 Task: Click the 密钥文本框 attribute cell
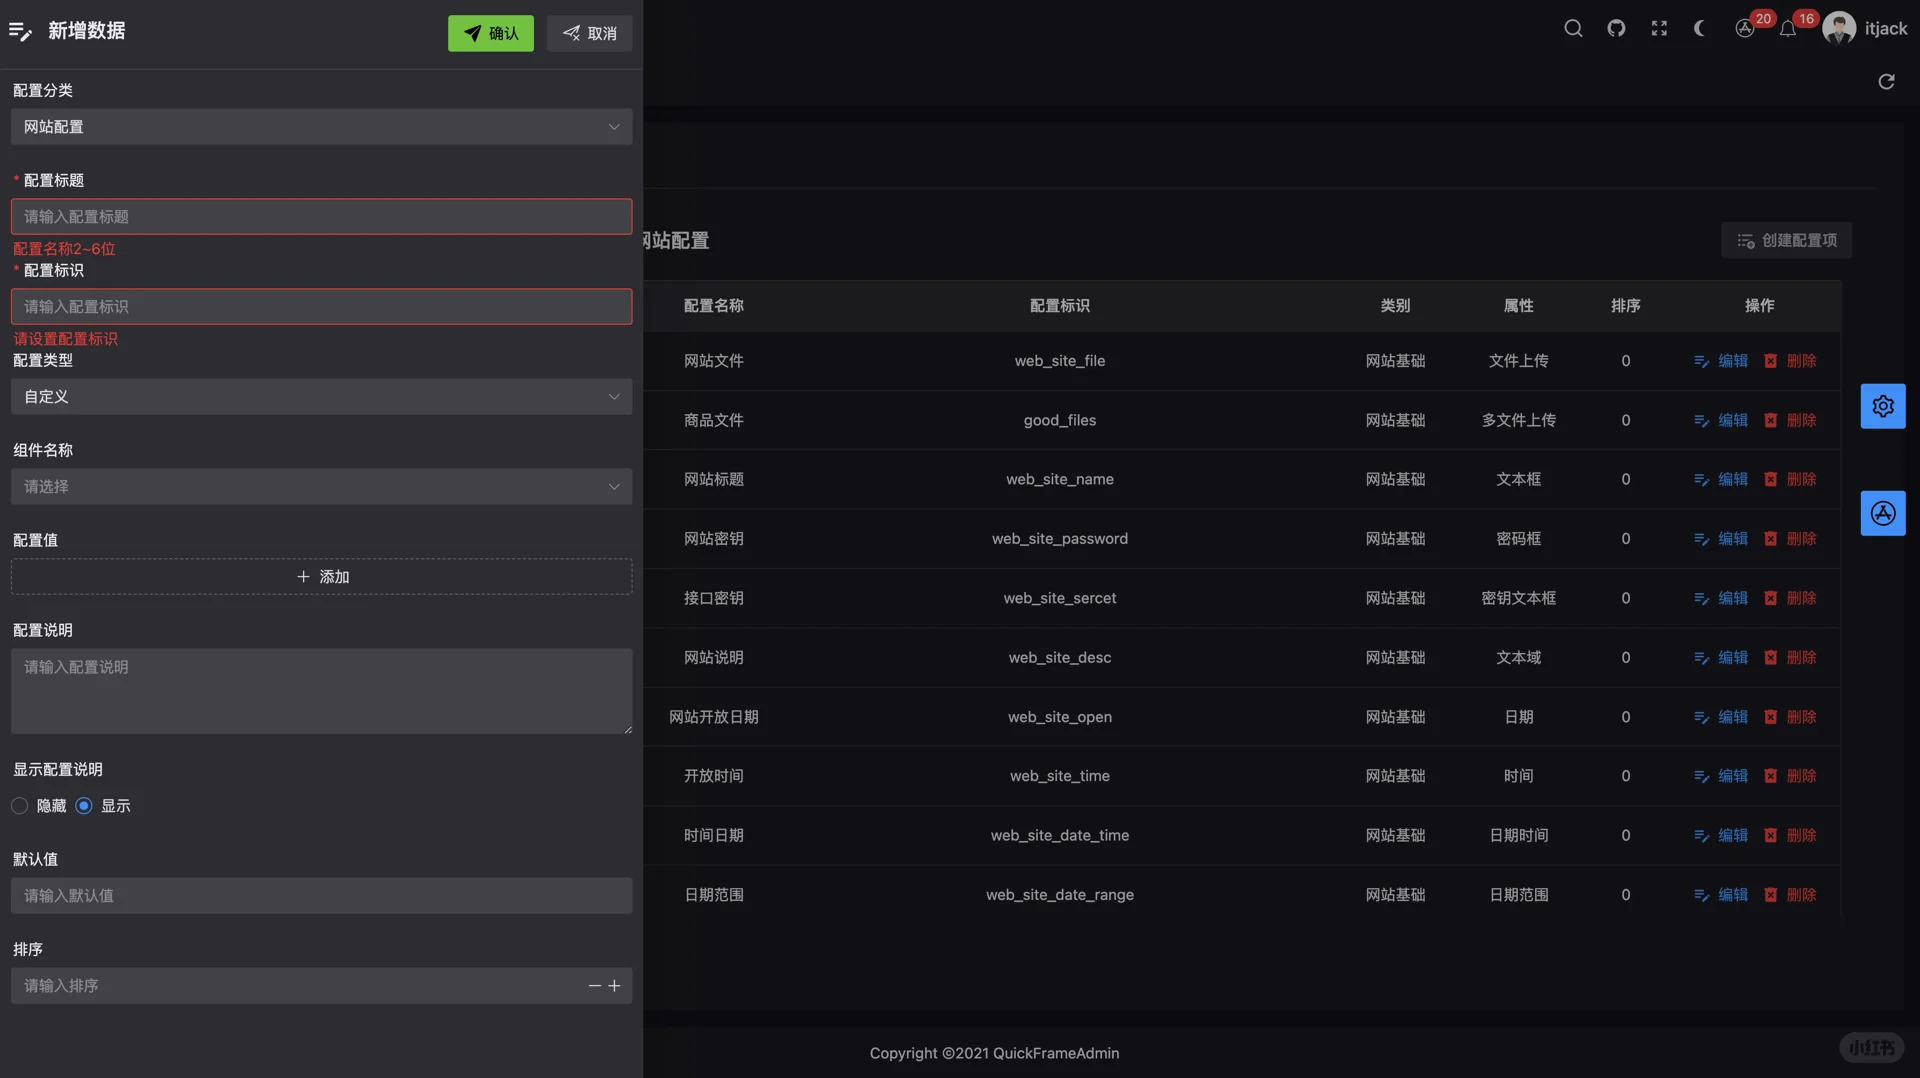(x=1518, y=598)
